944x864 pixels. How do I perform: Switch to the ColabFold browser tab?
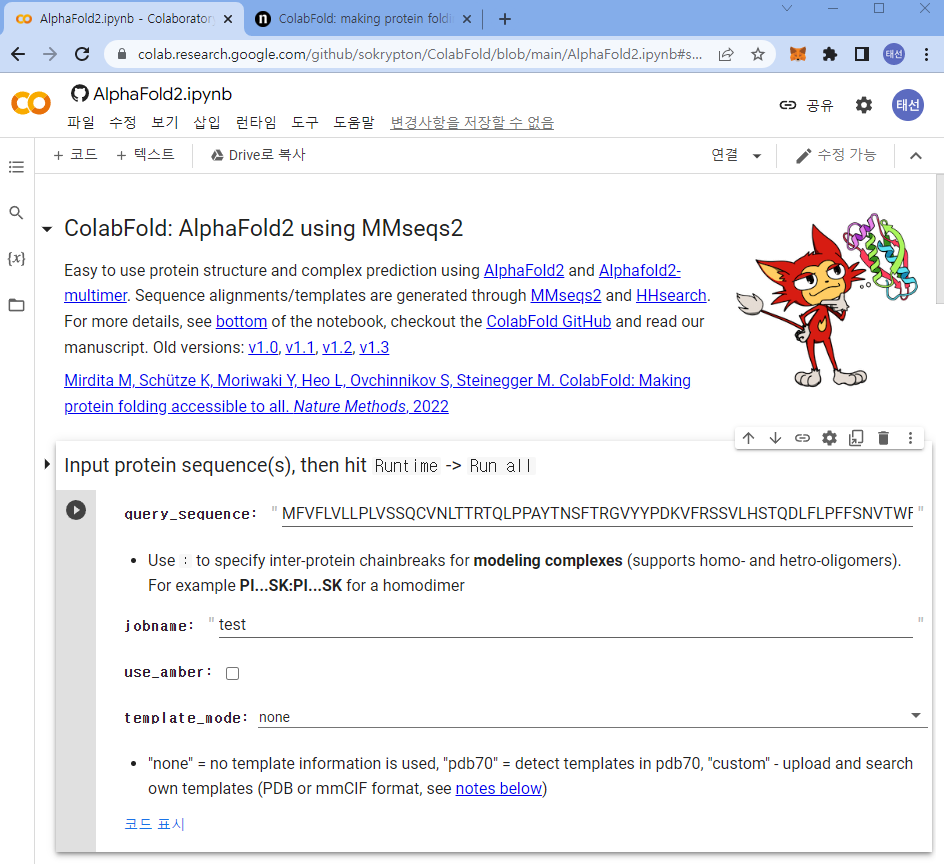coord(364,19)
